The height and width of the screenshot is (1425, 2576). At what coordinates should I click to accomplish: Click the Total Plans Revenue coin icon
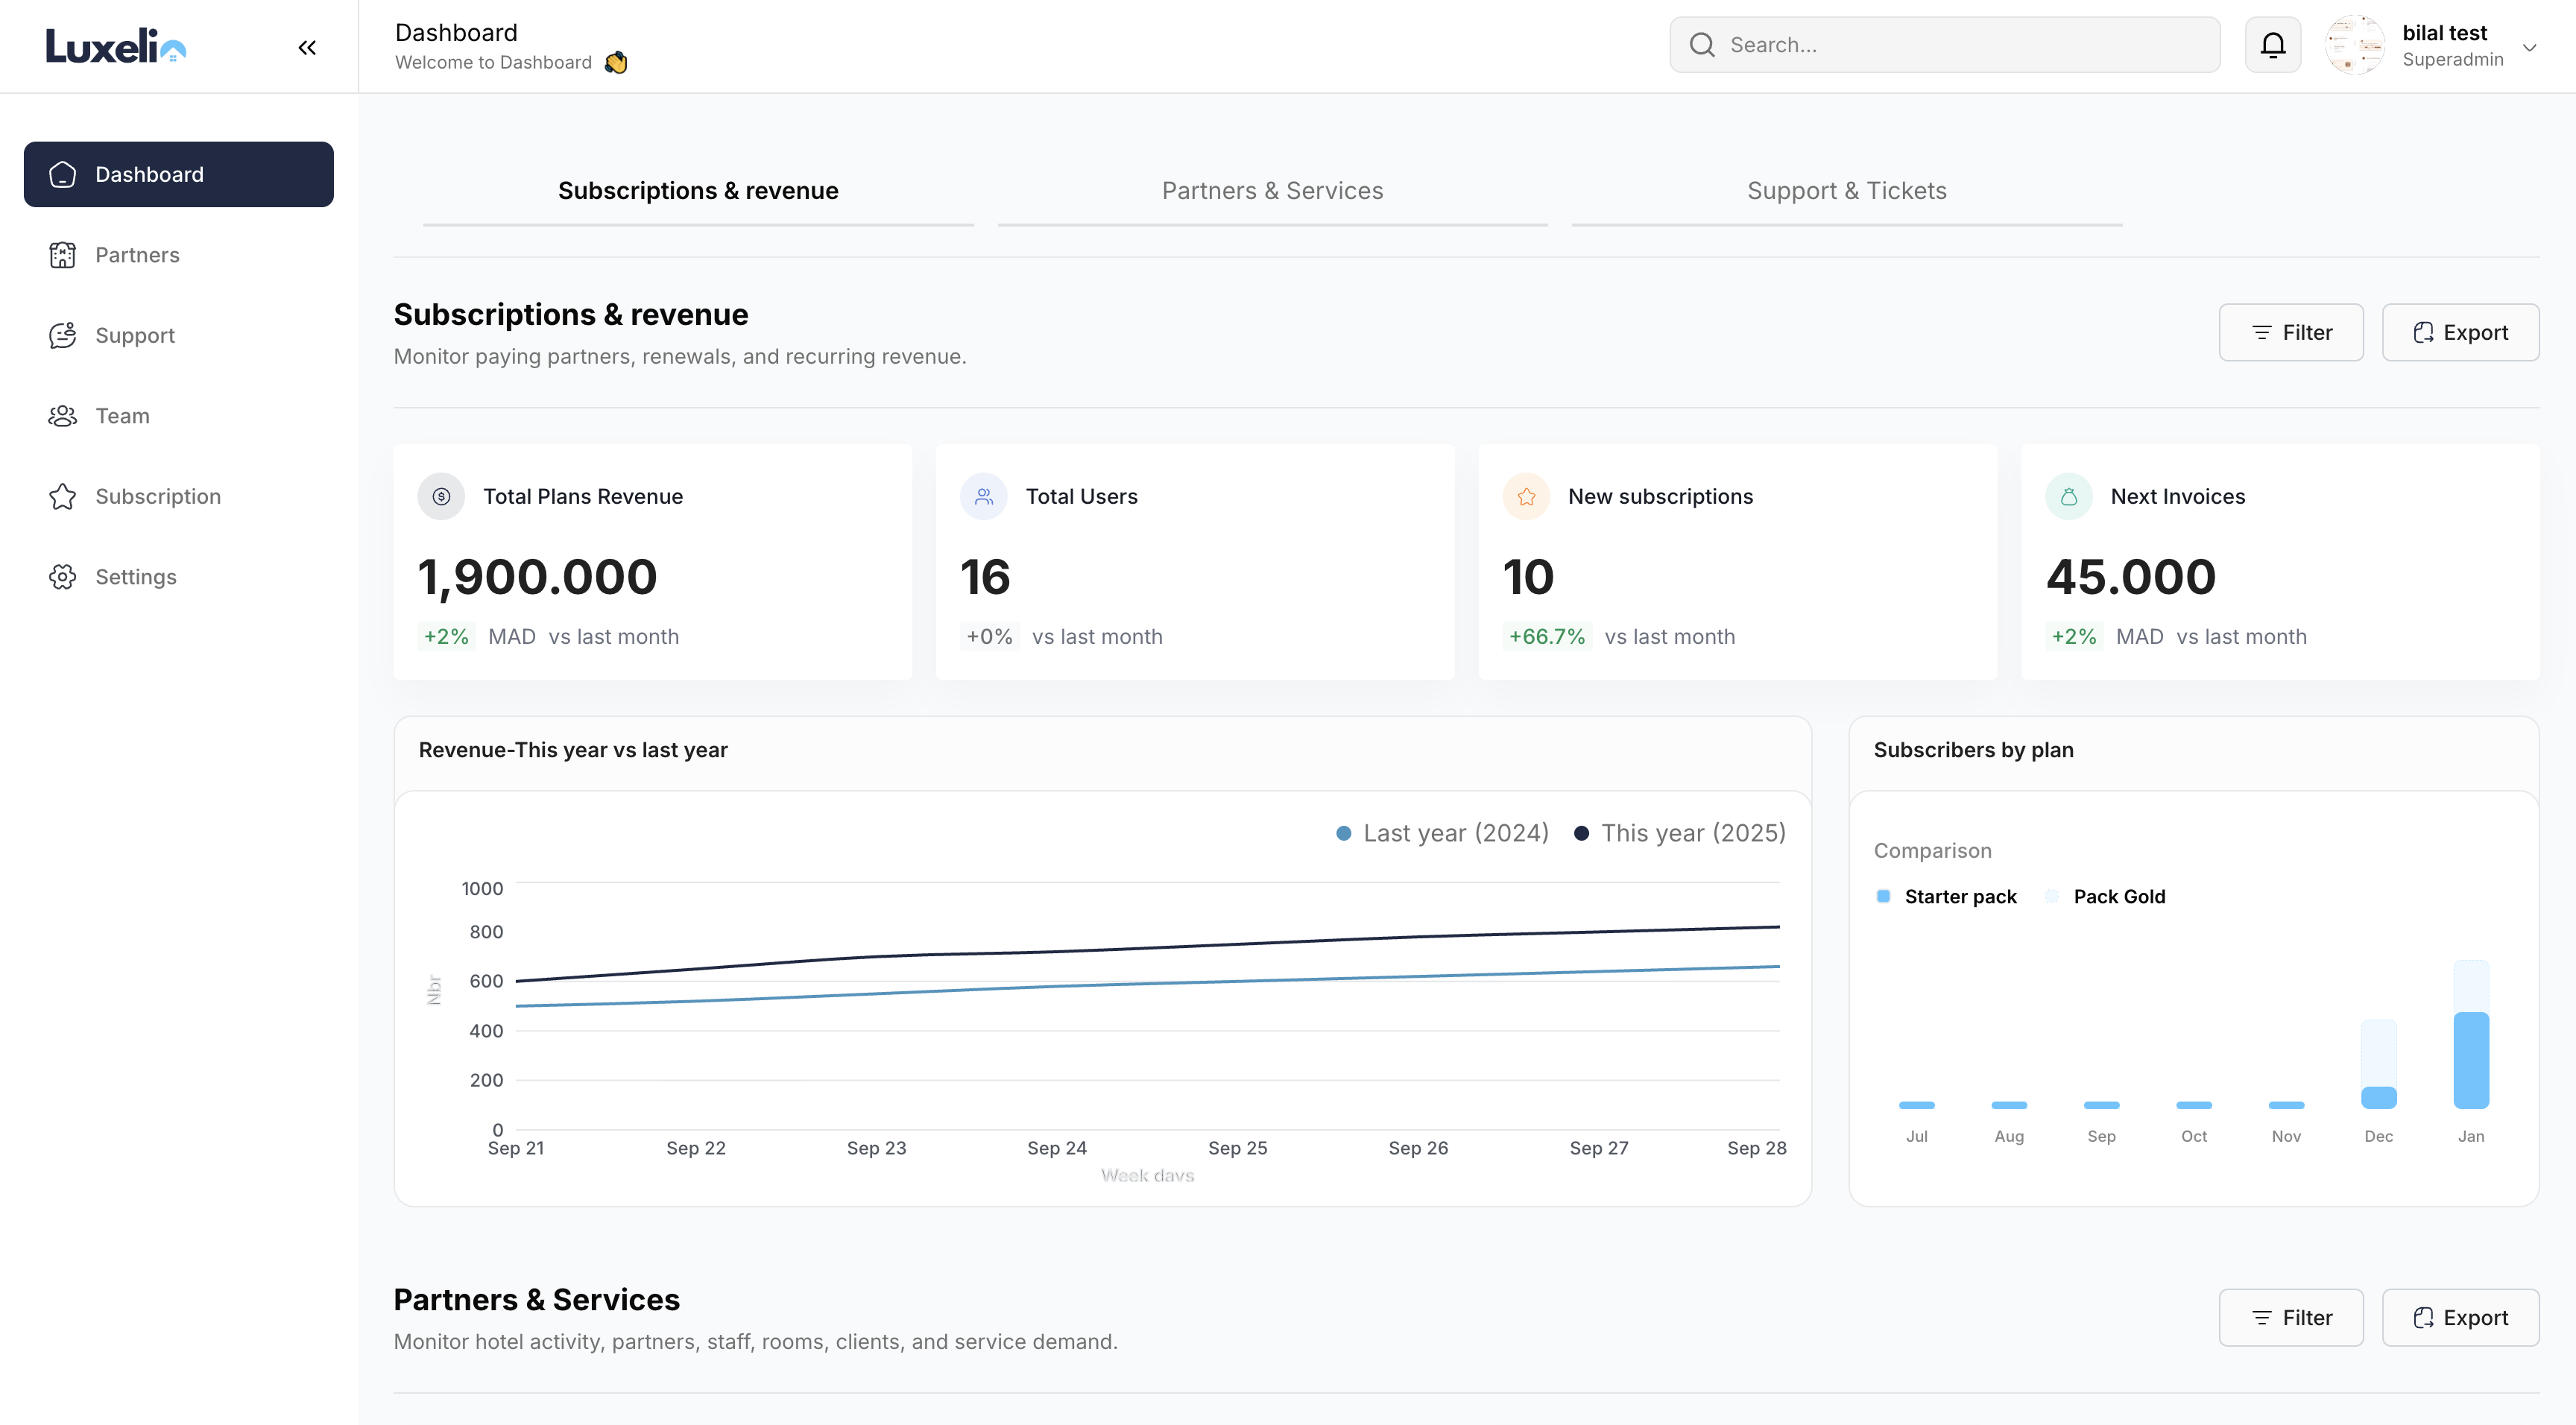coord(441,496)
